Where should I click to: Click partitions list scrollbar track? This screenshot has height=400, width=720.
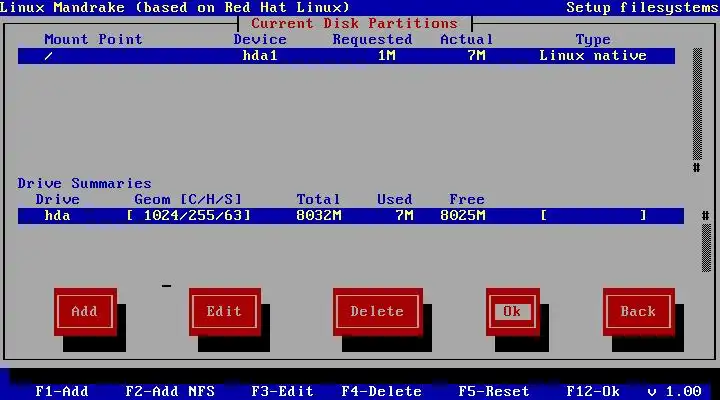click(697, 103)
